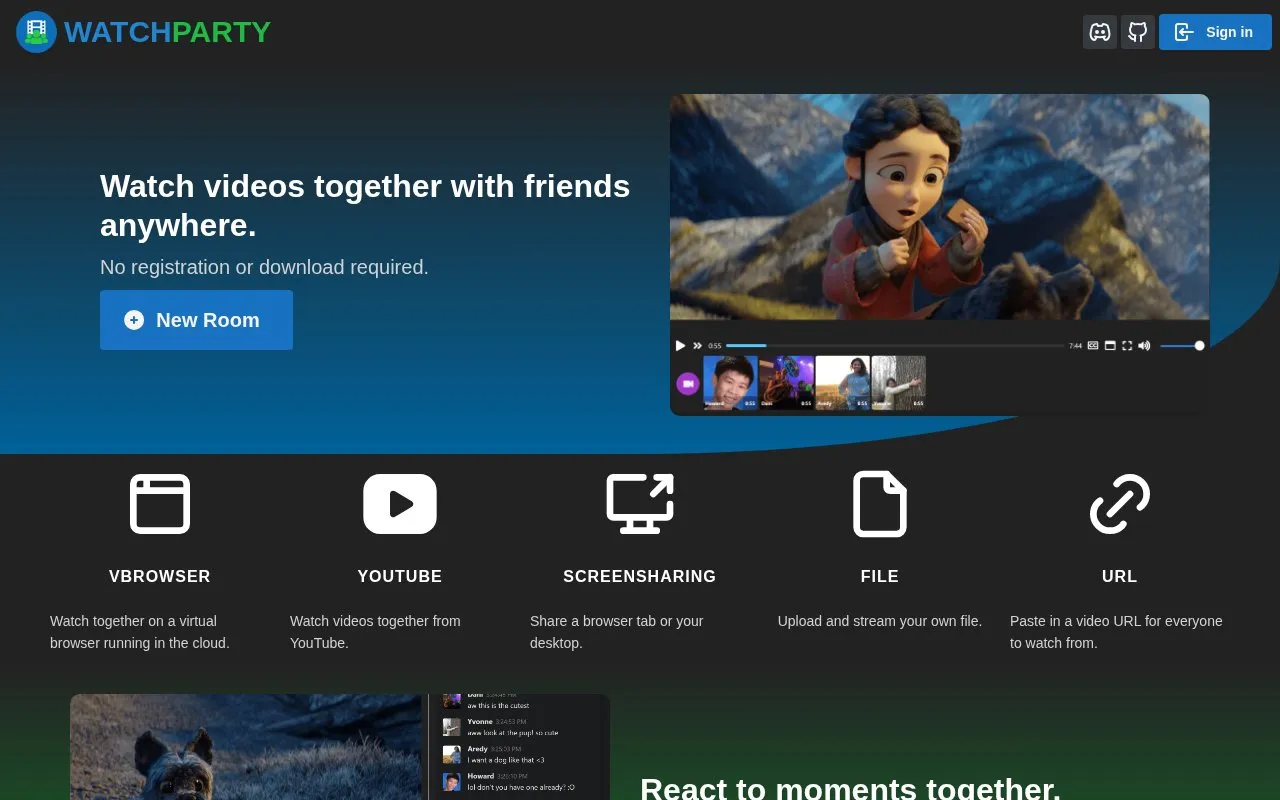Open the Discord link in header
Screen dimensions: 1280x800
(1100, 32)
